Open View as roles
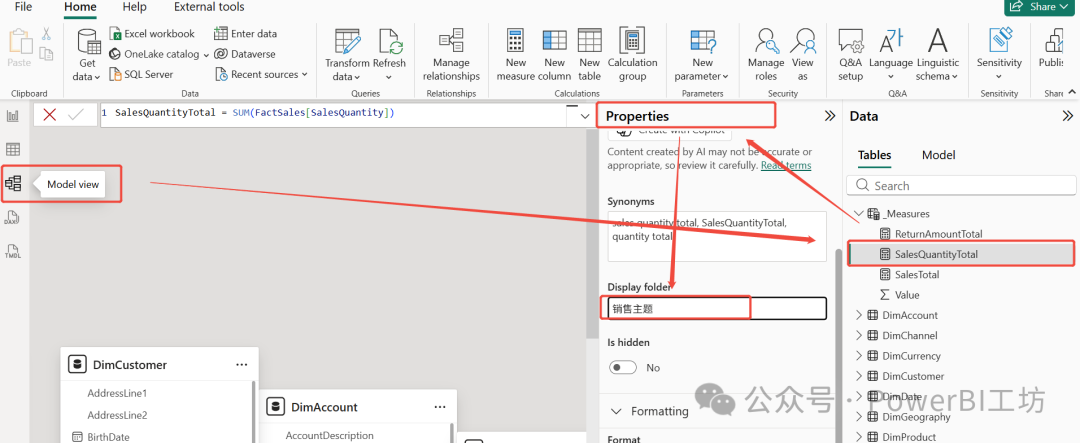This screenshot has height=443, width=1080. pos(802,55)
